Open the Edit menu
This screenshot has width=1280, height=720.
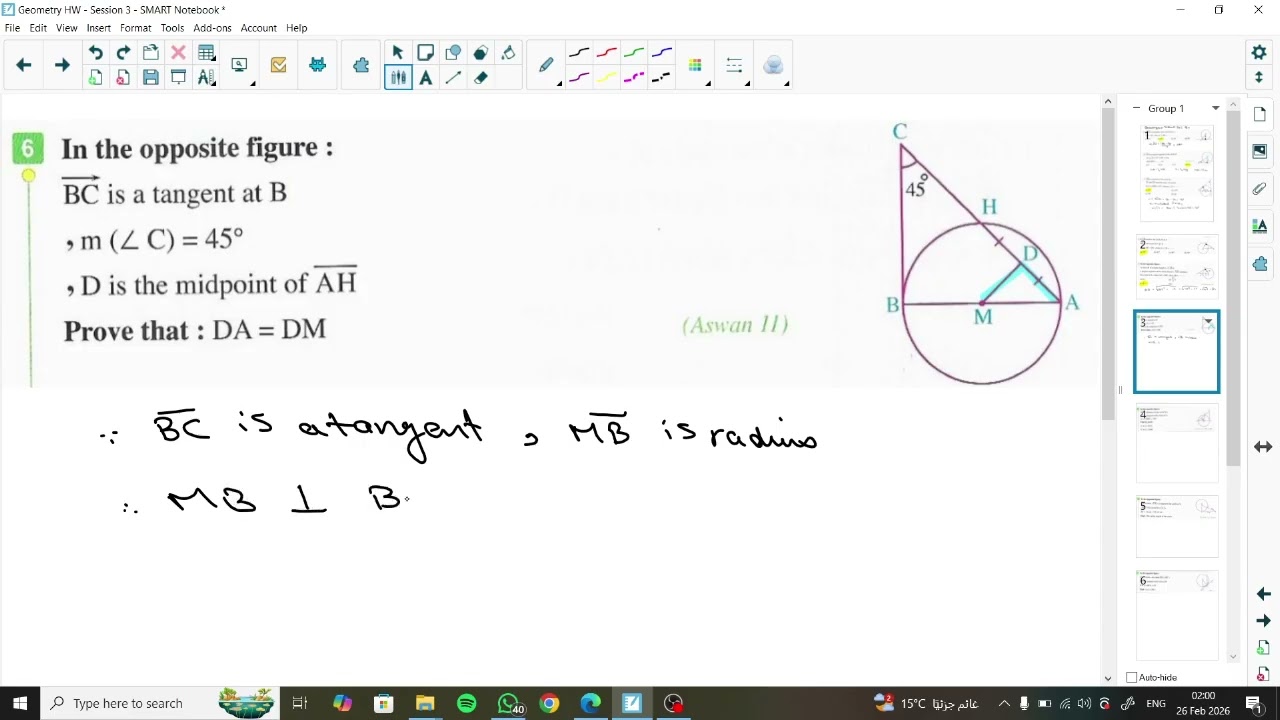point(38,28)
